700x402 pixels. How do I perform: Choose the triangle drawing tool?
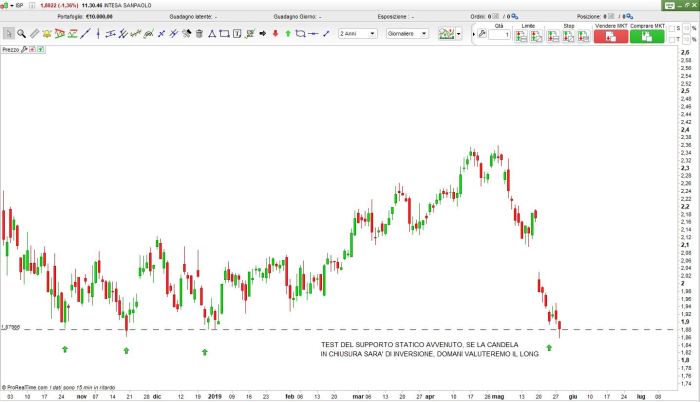coord(211,33)
